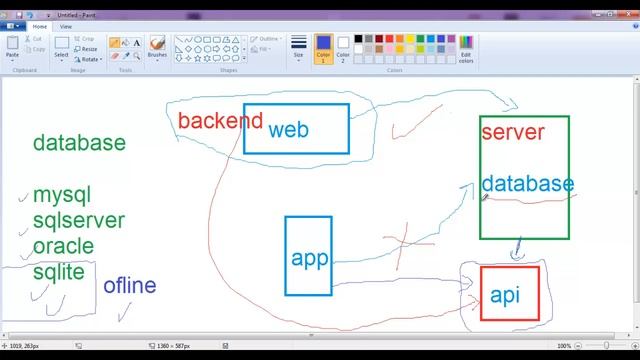Select the Pencil tool
640x360 pixels.
[115, 43]
